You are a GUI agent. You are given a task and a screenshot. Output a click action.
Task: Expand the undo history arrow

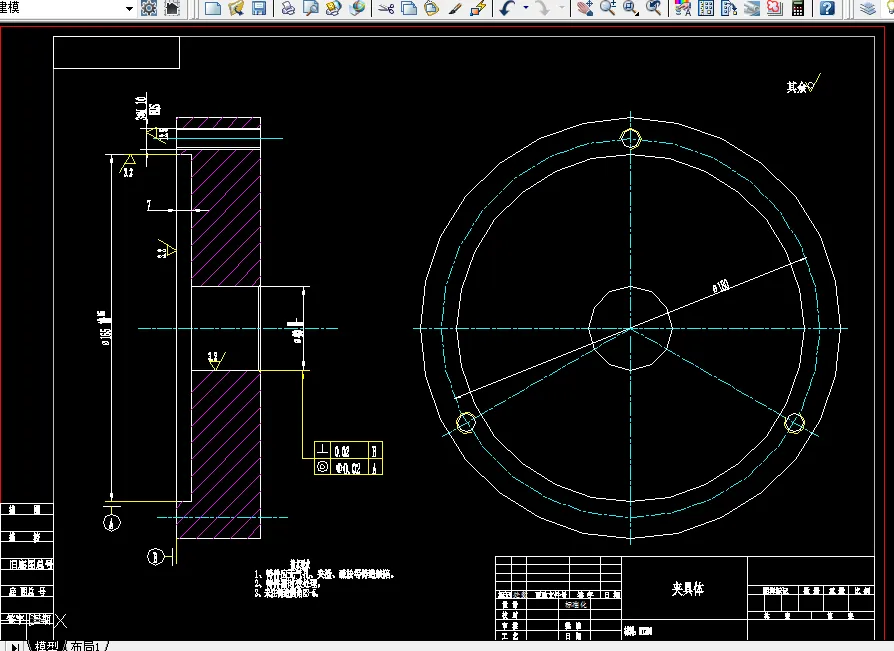[x=526, y=8]
